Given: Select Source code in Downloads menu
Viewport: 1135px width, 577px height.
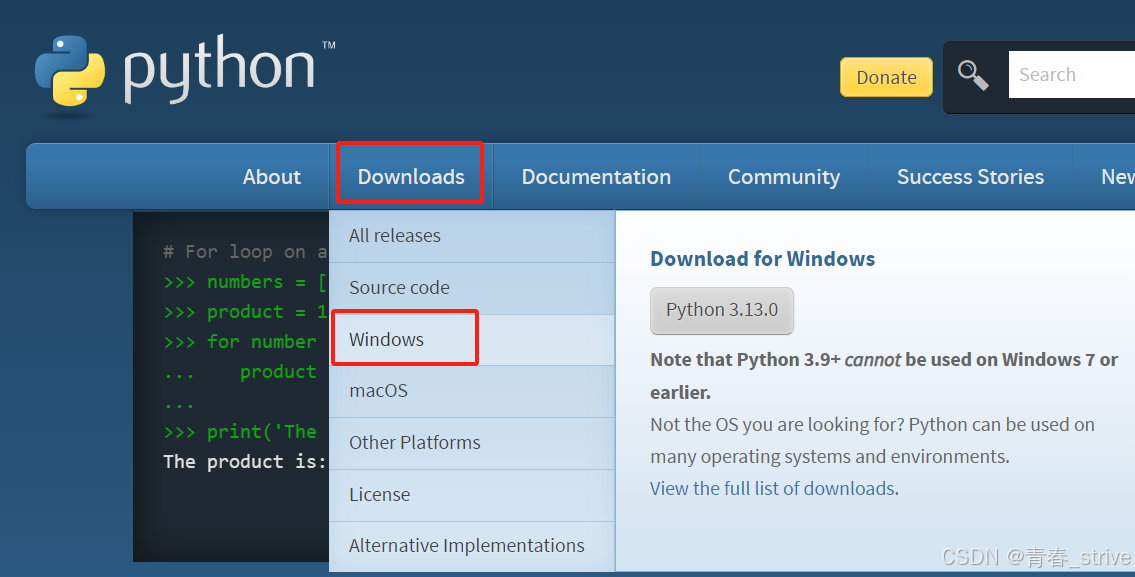Looking at the screenshot, I should point(472,288).
